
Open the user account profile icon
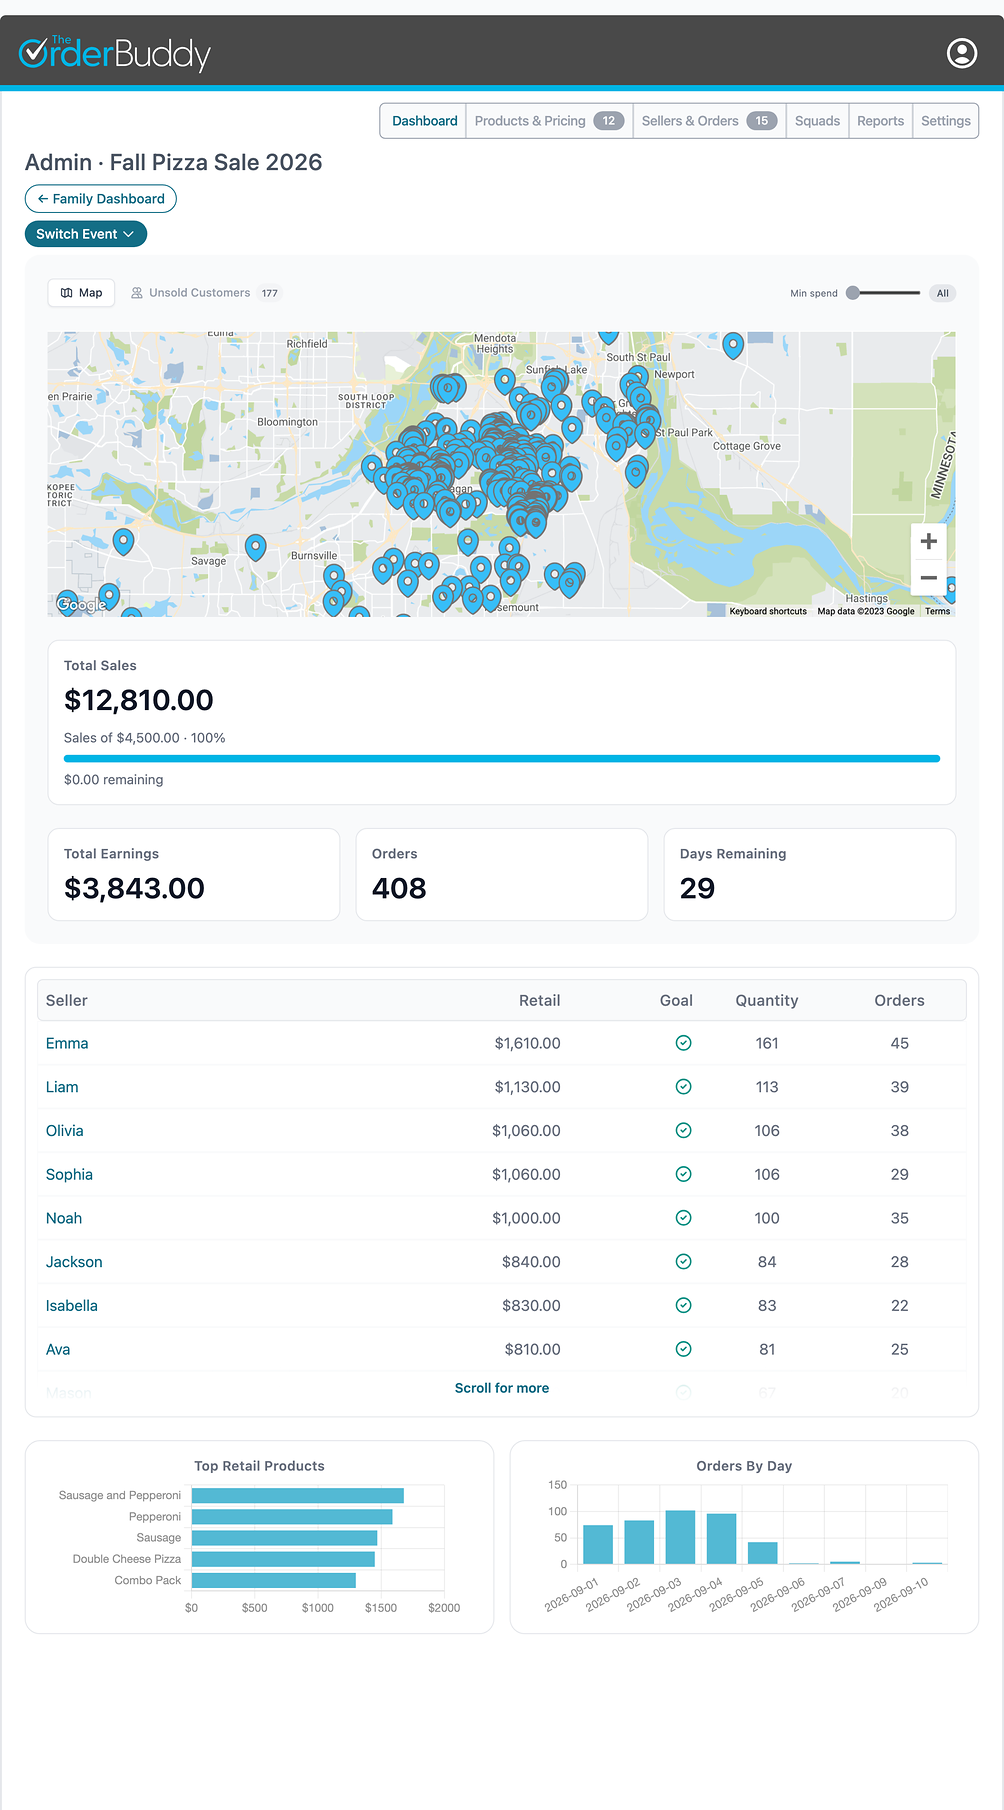click(x=962, y=53)
